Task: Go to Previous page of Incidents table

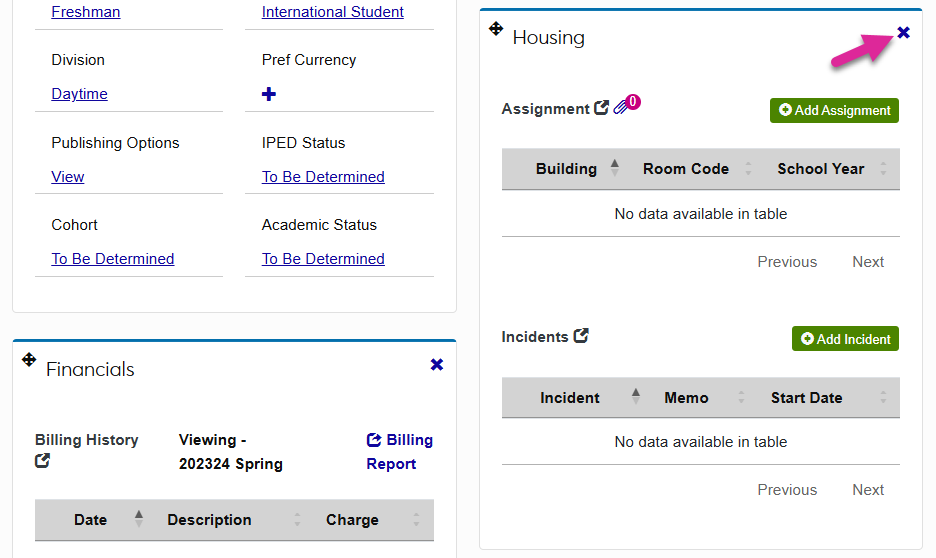Action: click(787, 490)
